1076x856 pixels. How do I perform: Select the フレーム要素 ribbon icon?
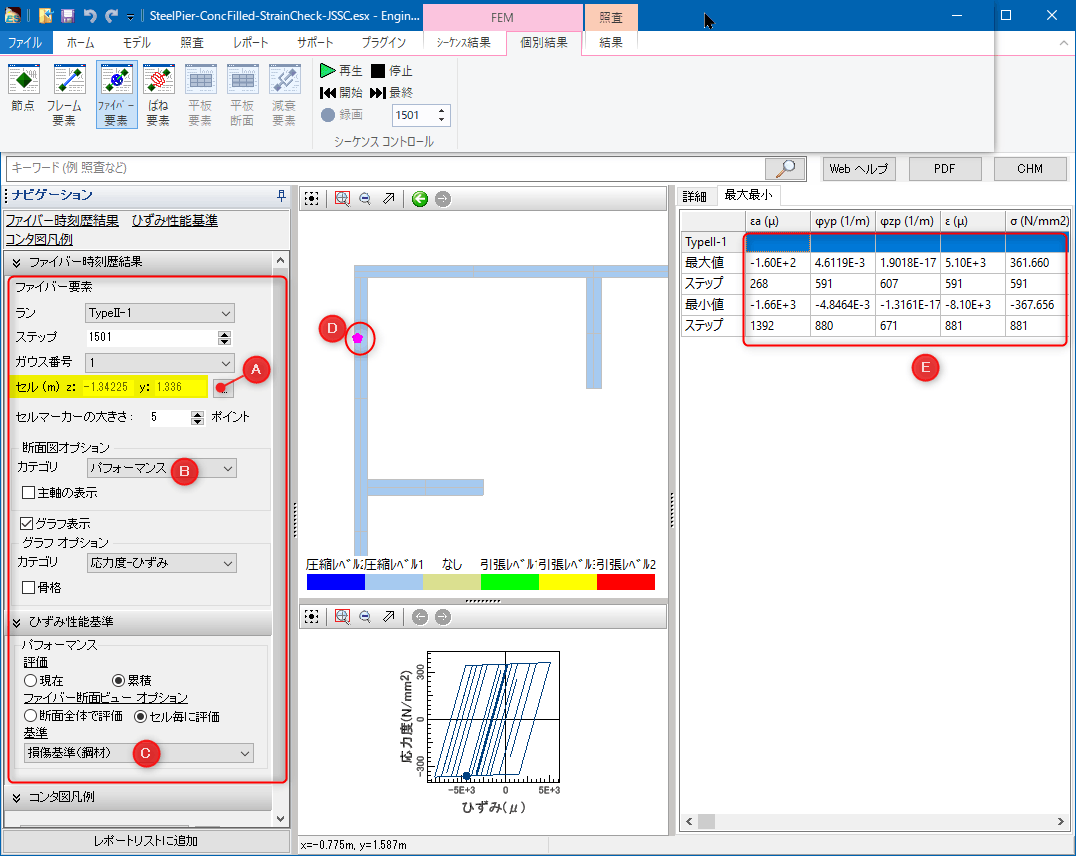coord(65,95)
